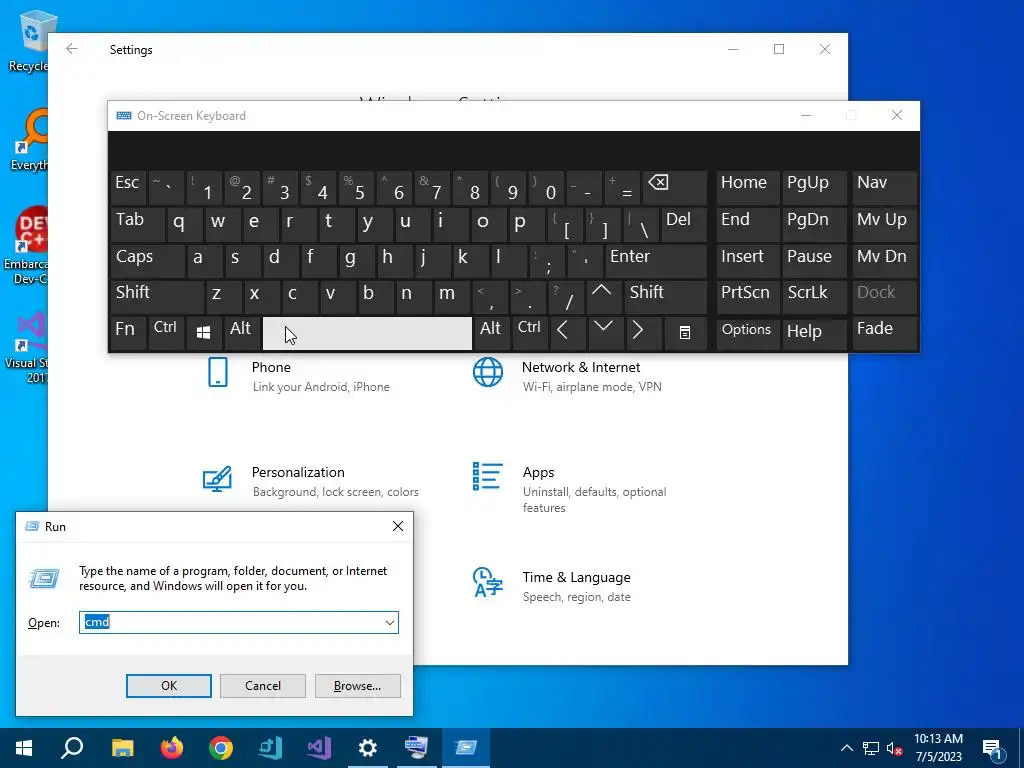The image size is (1024, 768).
Task: Open Time & Language settings icon
Action: tap(488, 582)
